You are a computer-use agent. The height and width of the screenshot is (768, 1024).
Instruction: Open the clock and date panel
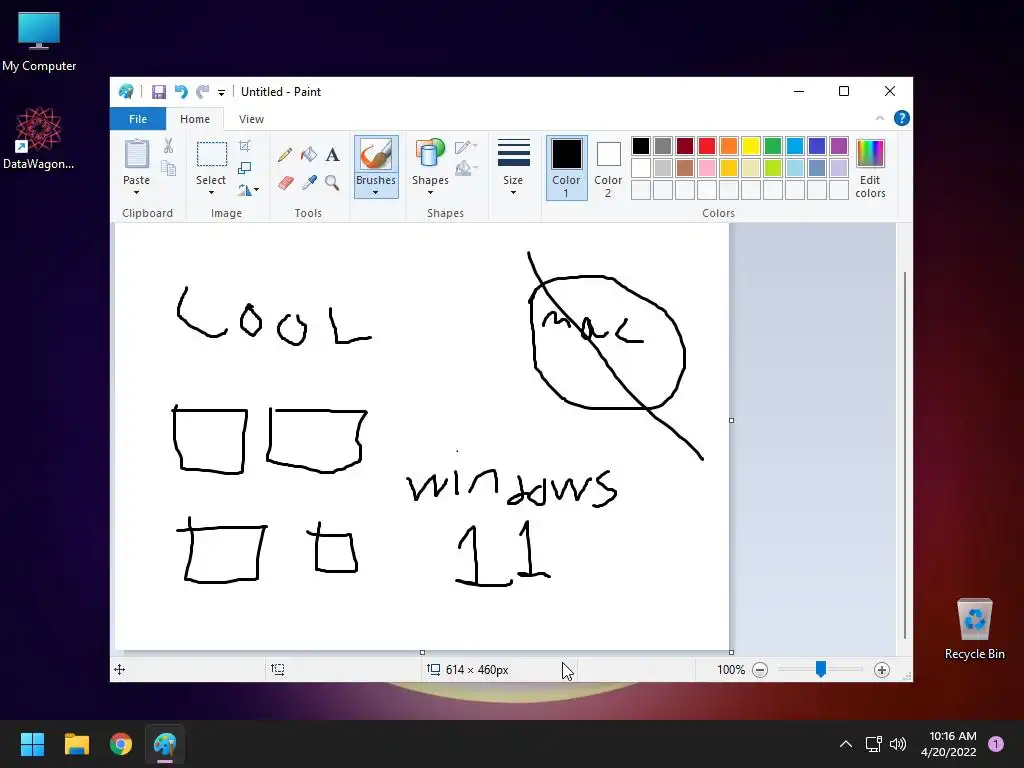(x=949, y=744)
